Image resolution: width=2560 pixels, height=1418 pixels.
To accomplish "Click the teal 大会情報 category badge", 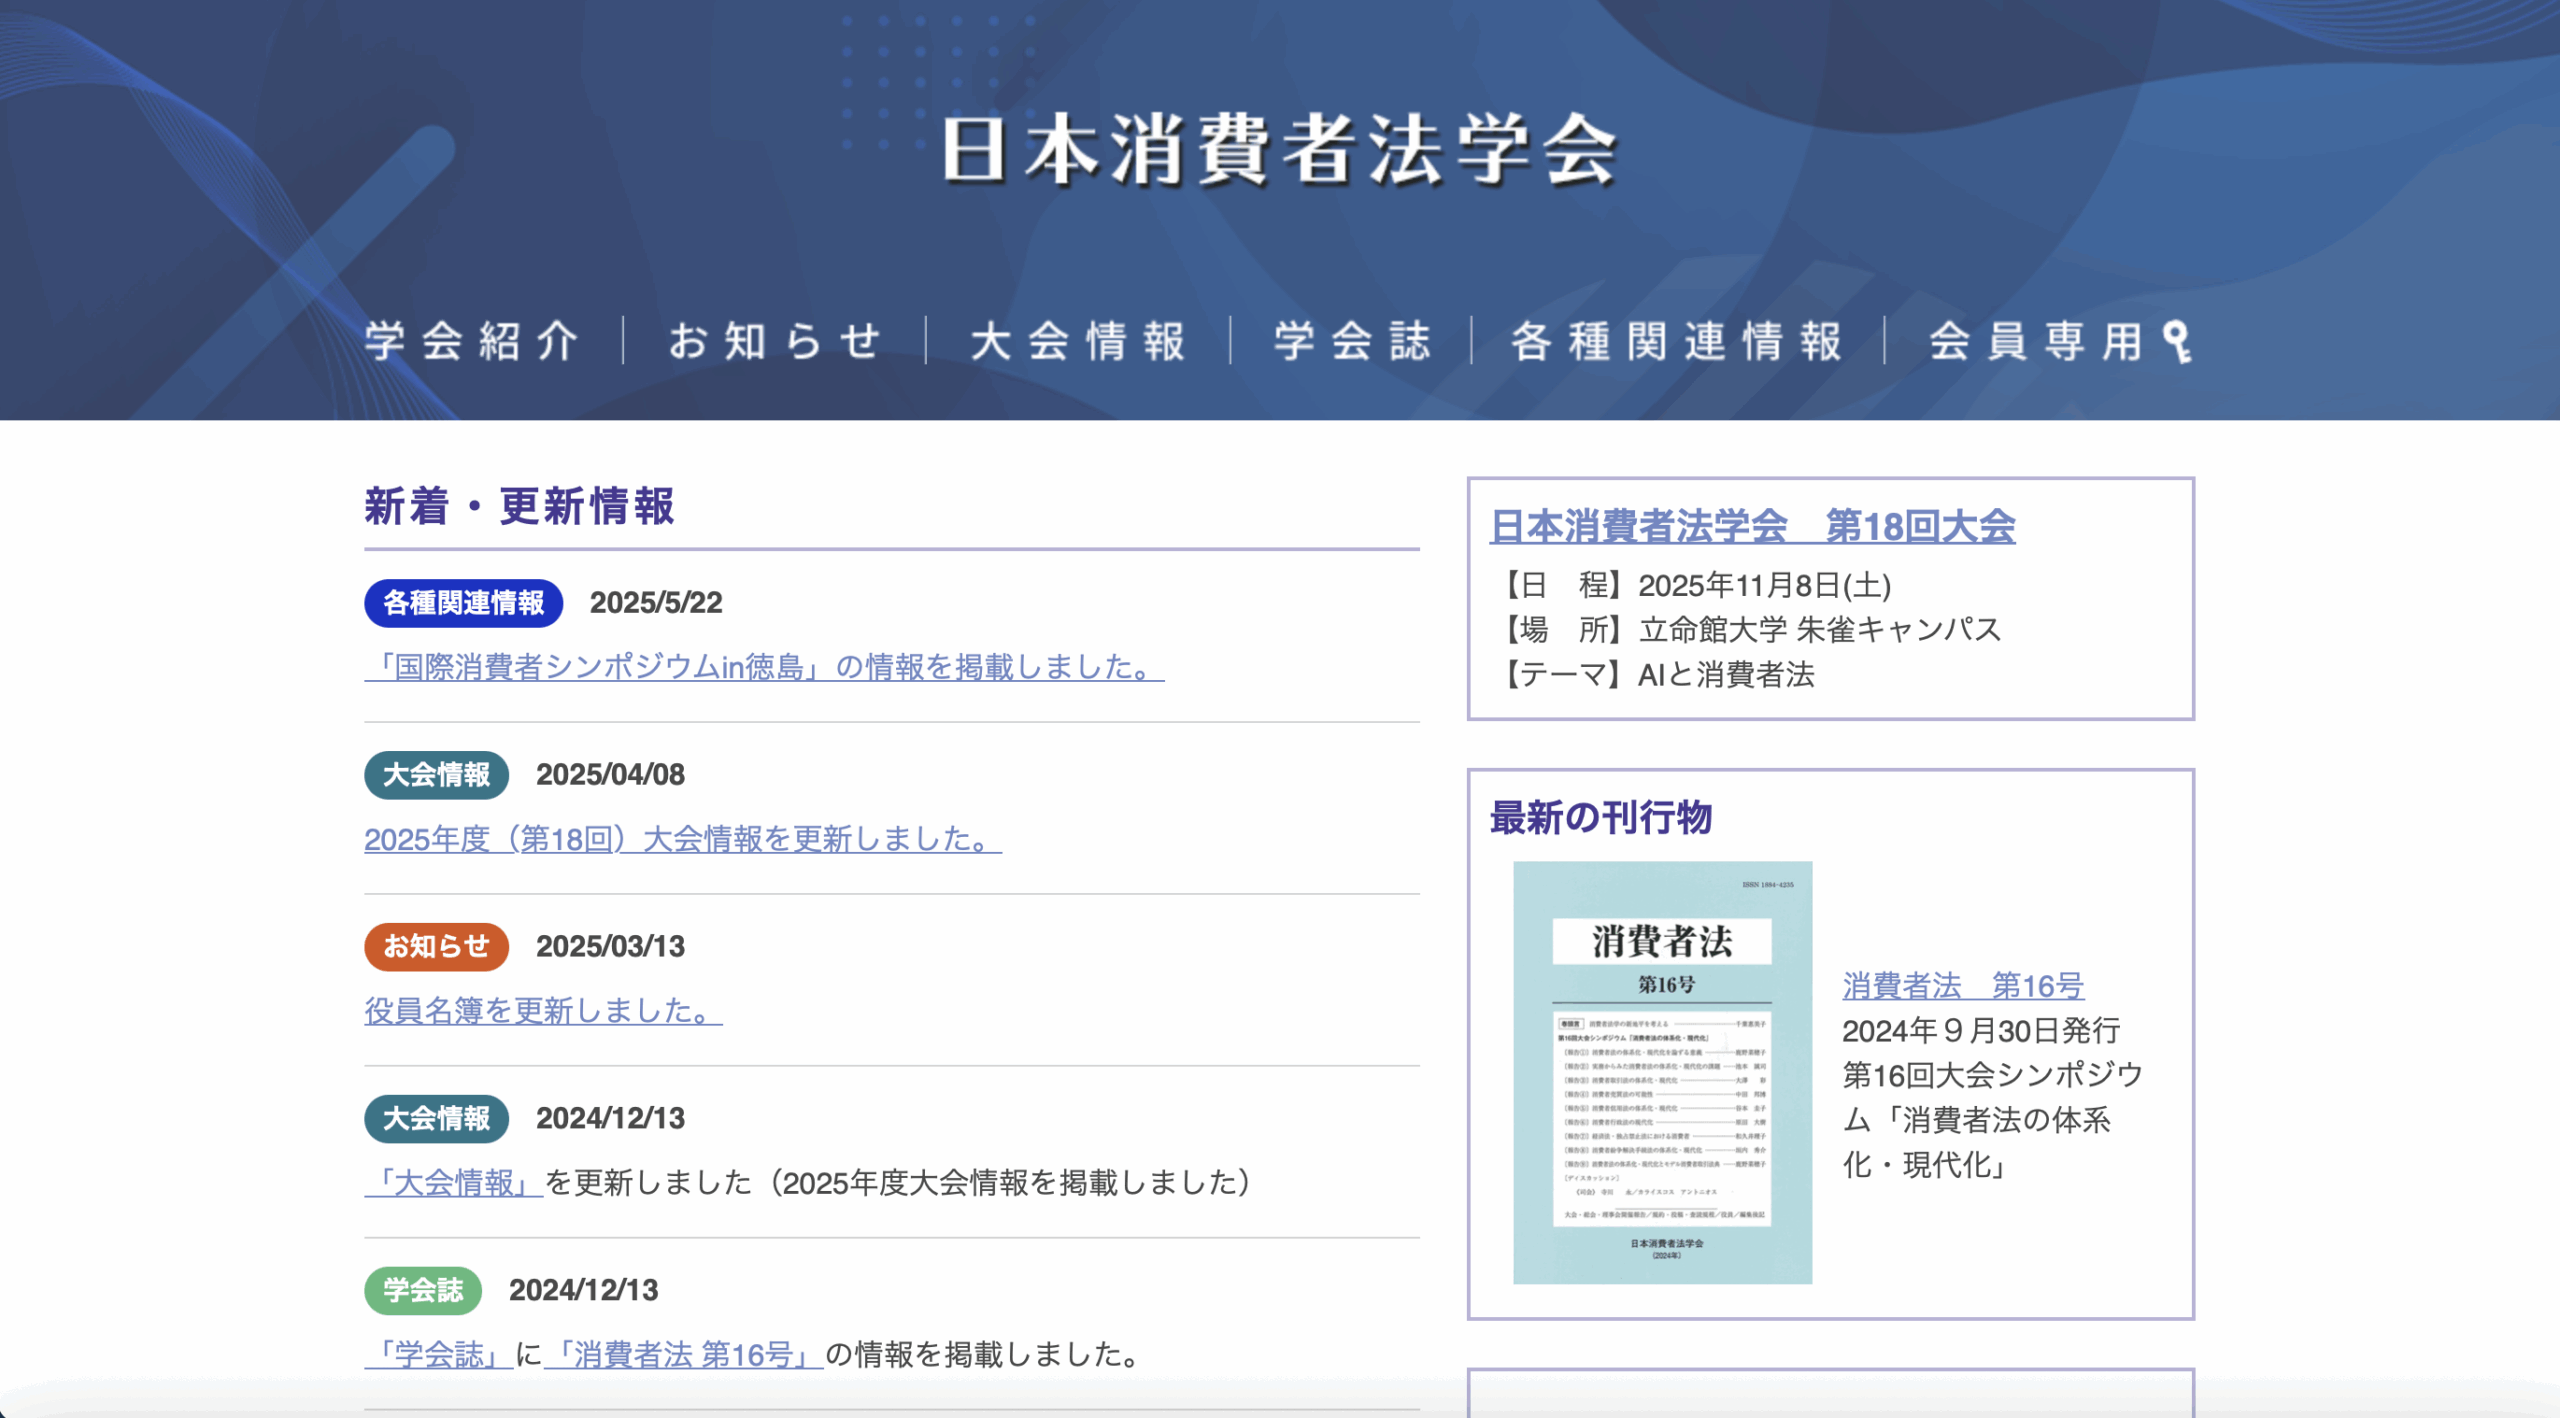I will click(435, 774).
